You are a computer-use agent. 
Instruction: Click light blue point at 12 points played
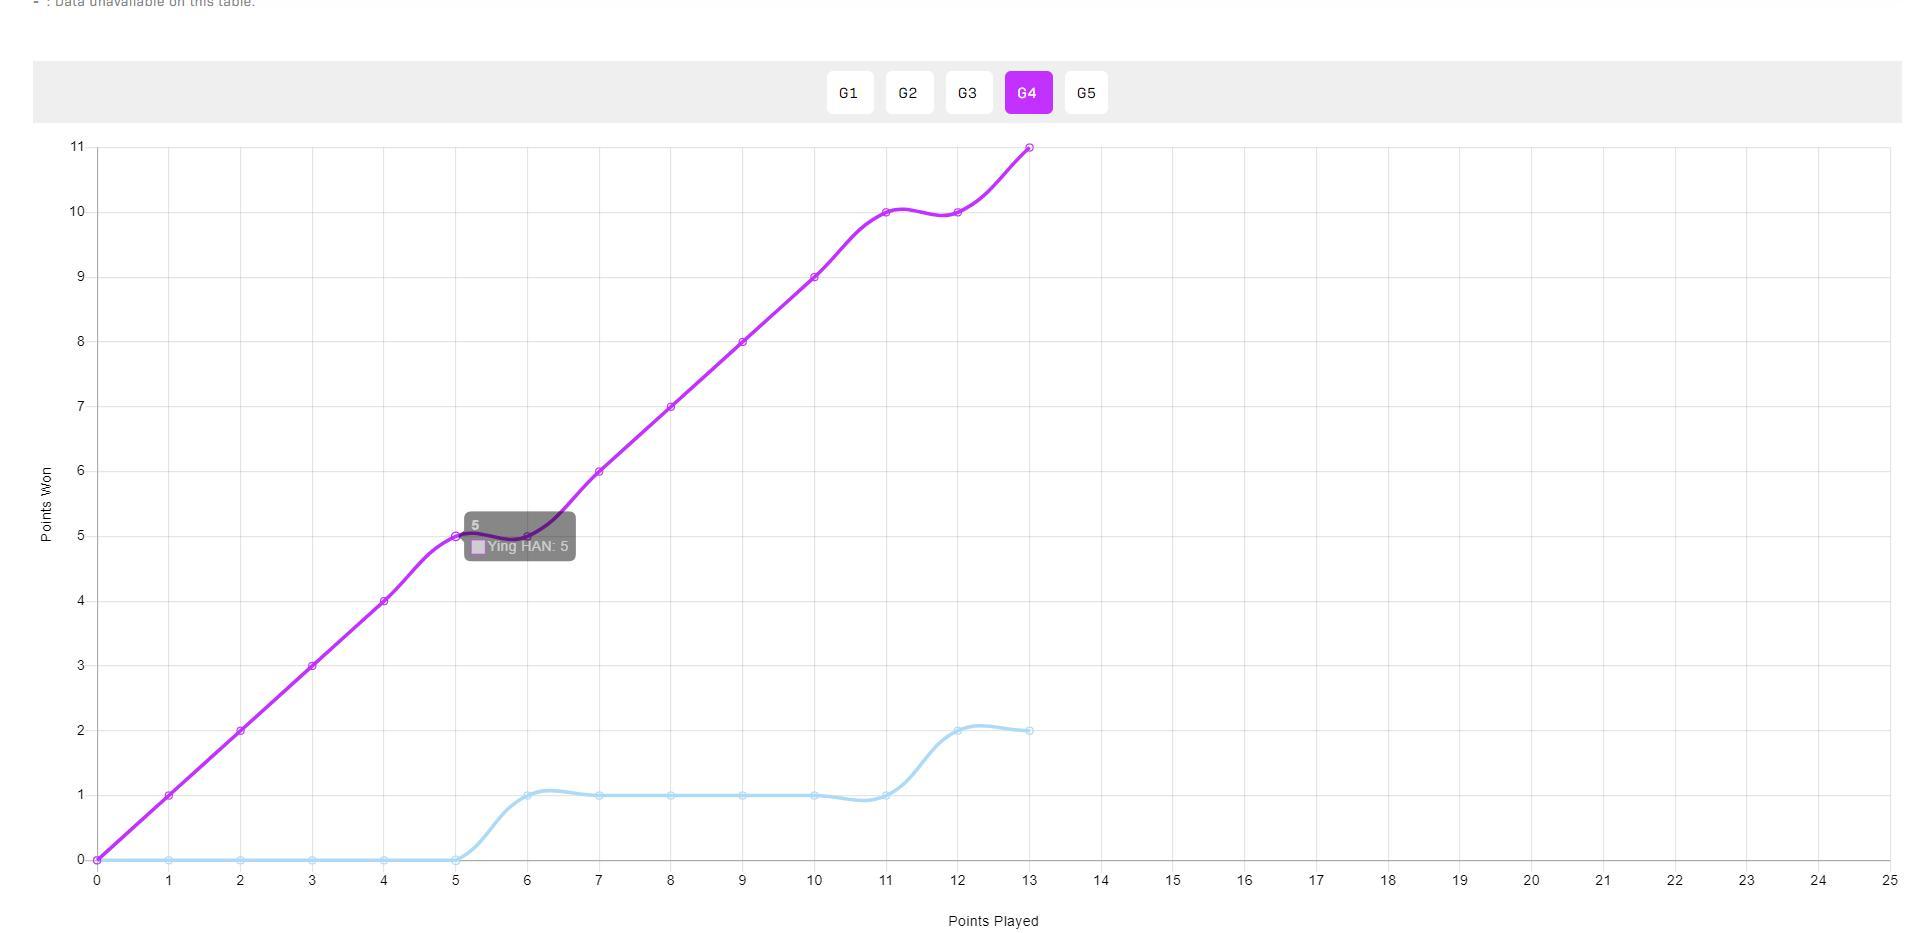click(958, 731)
